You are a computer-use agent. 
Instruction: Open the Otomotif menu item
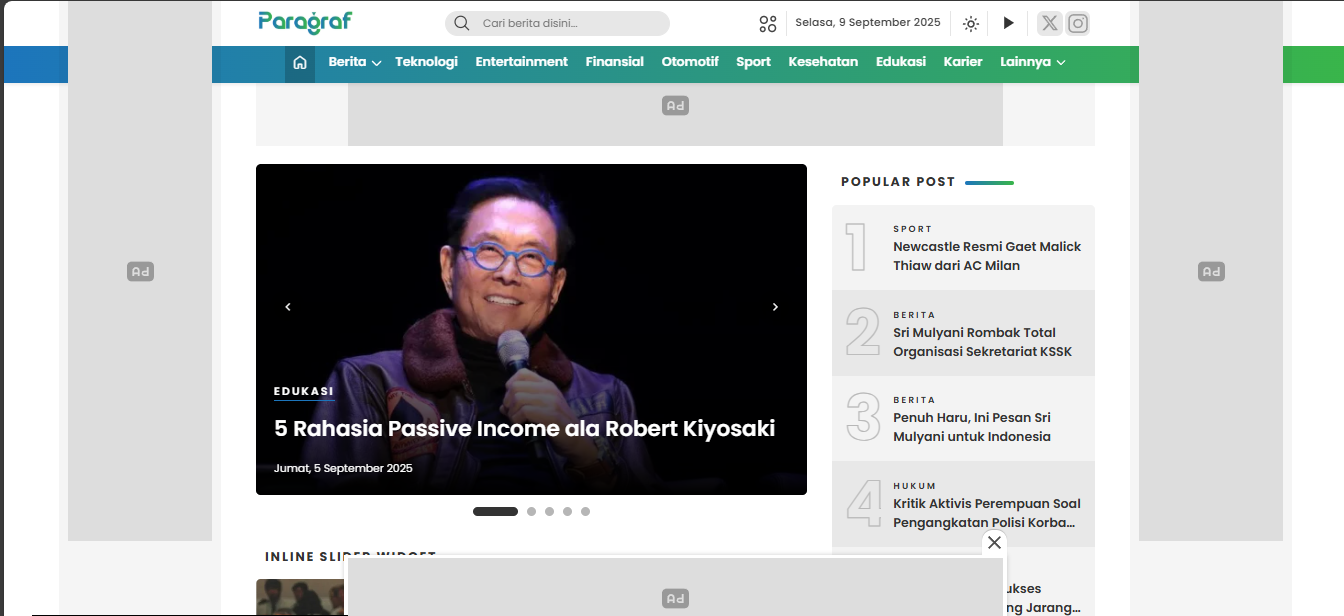coord(689,62)
